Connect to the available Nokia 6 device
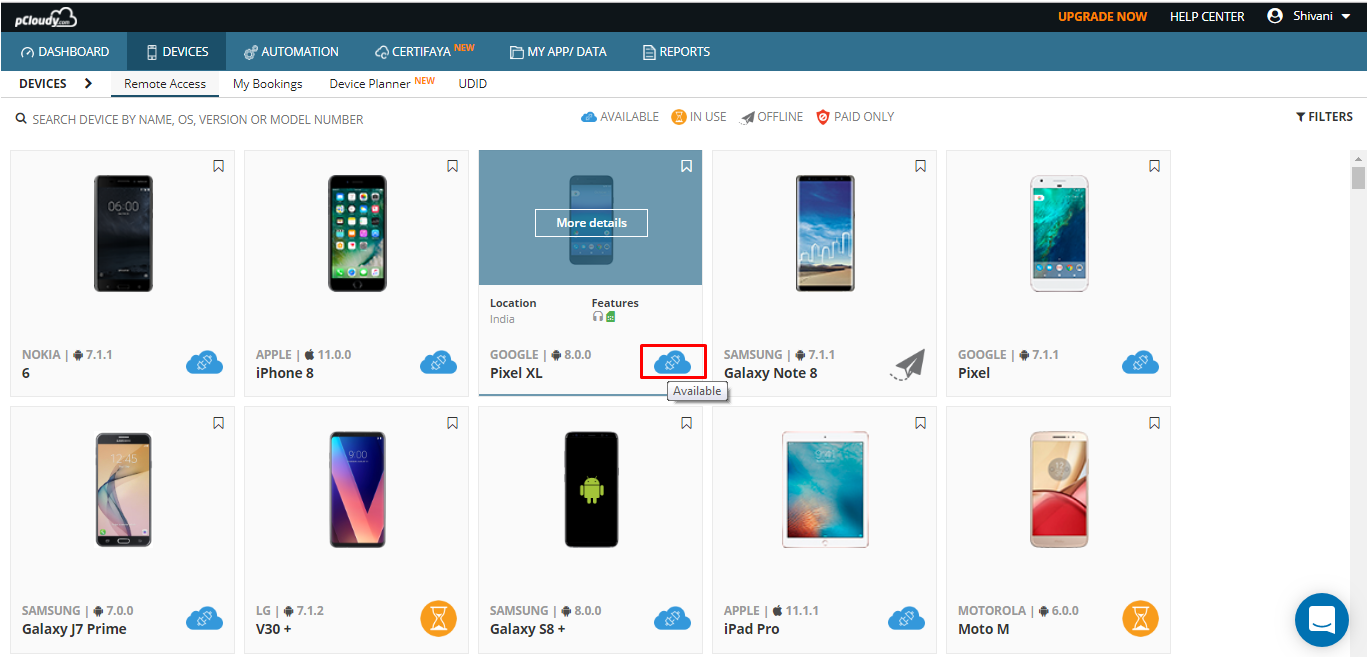 (x=204, y=363)
